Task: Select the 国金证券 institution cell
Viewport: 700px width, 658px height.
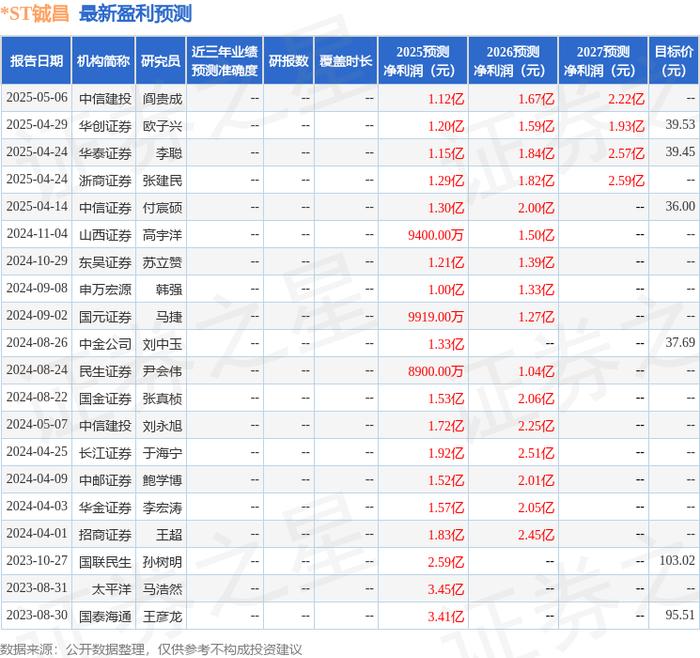Action: pyautogui.click(x=105, y=398)
